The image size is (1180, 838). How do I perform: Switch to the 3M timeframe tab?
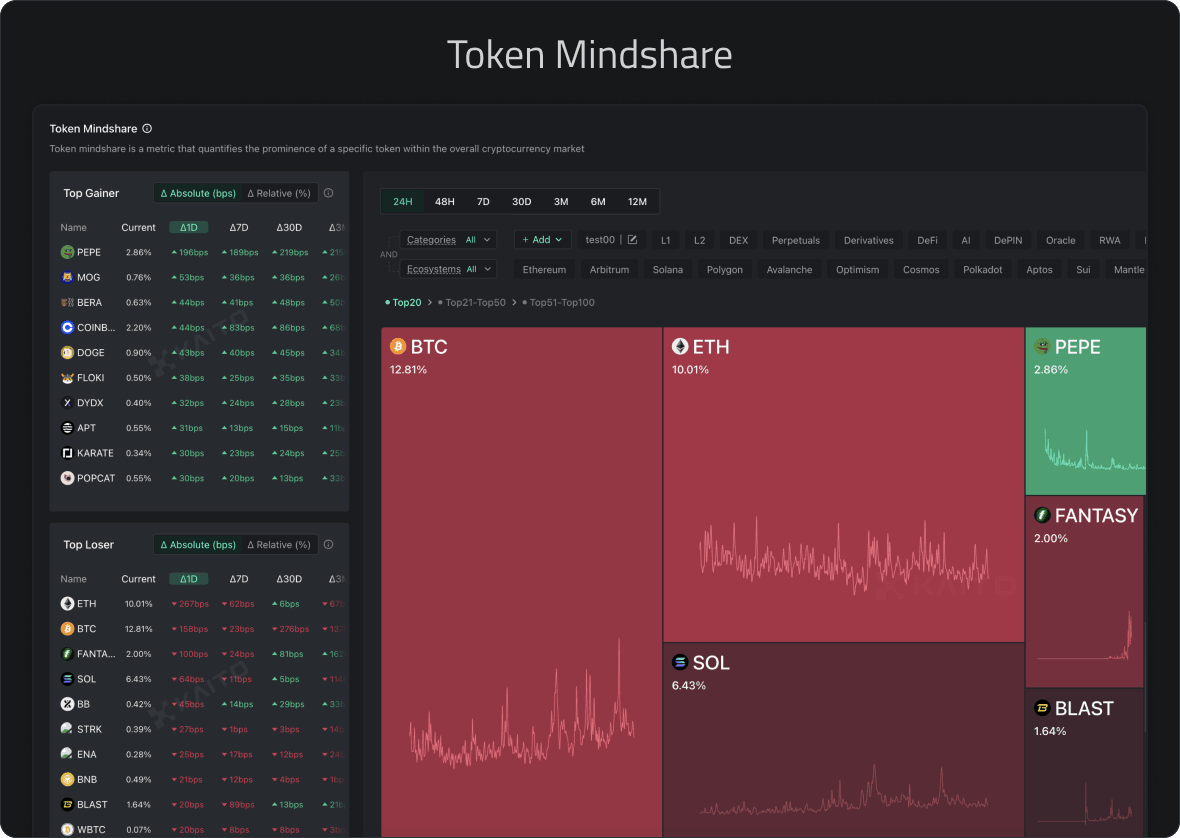click(x=561, y=202)
